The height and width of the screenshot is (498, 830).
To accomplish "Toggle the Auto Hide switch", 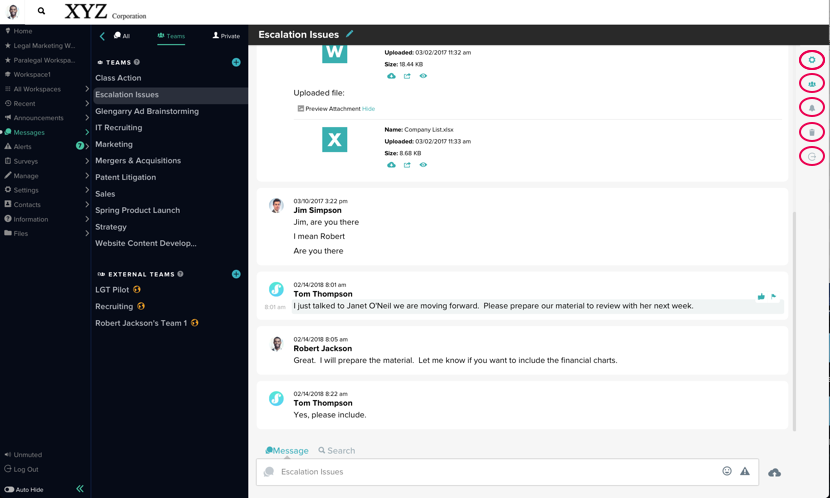I will coord(10,490).
